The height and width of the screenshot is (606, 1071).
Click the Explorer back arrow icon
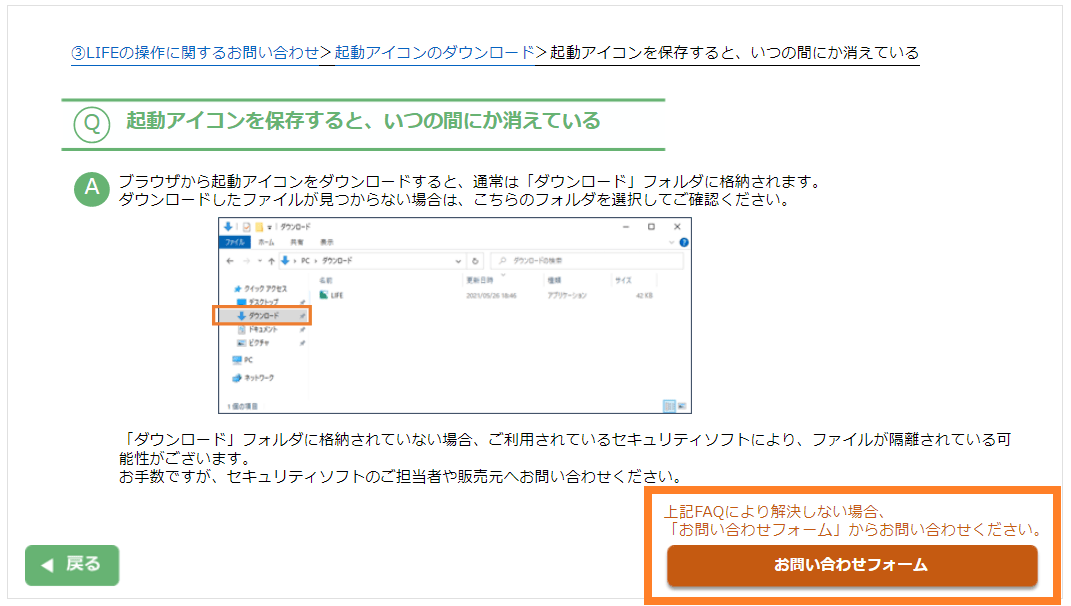pyautogui.click(x=229, y=260)
